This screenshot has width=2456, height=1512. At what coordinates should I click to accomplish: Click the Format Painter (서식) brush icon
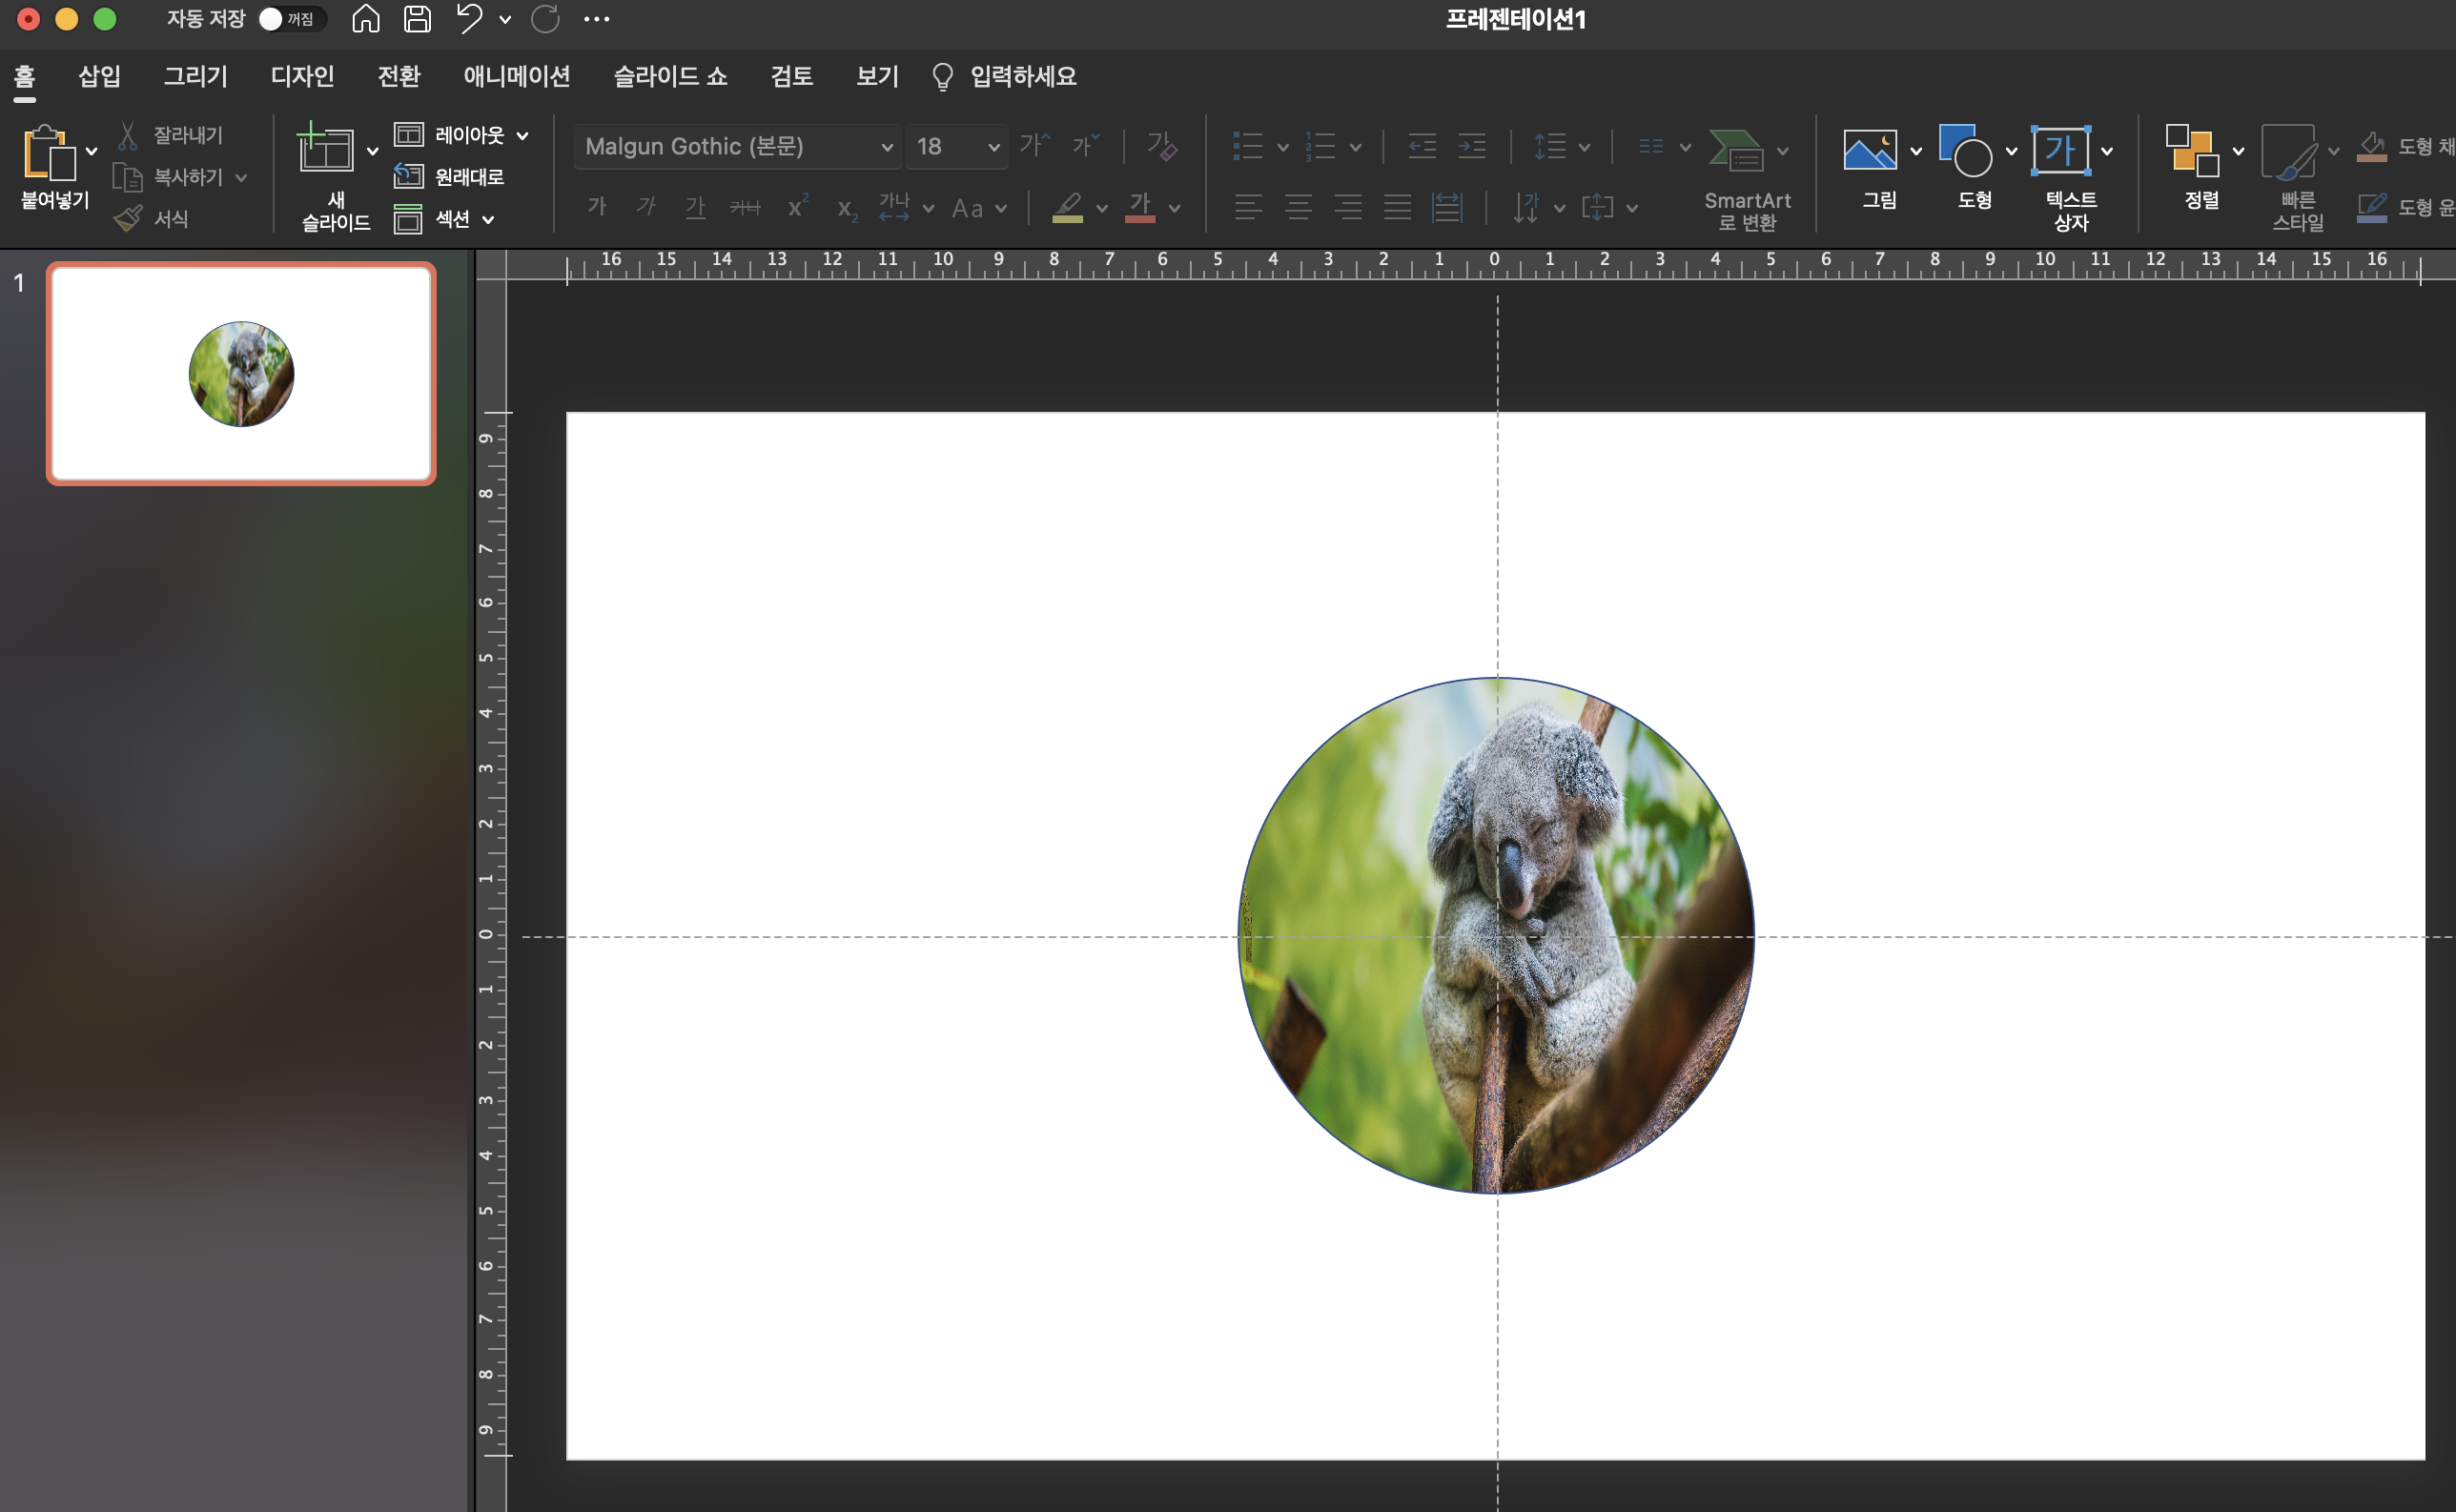pyautogui.click(x=128, y=218)
